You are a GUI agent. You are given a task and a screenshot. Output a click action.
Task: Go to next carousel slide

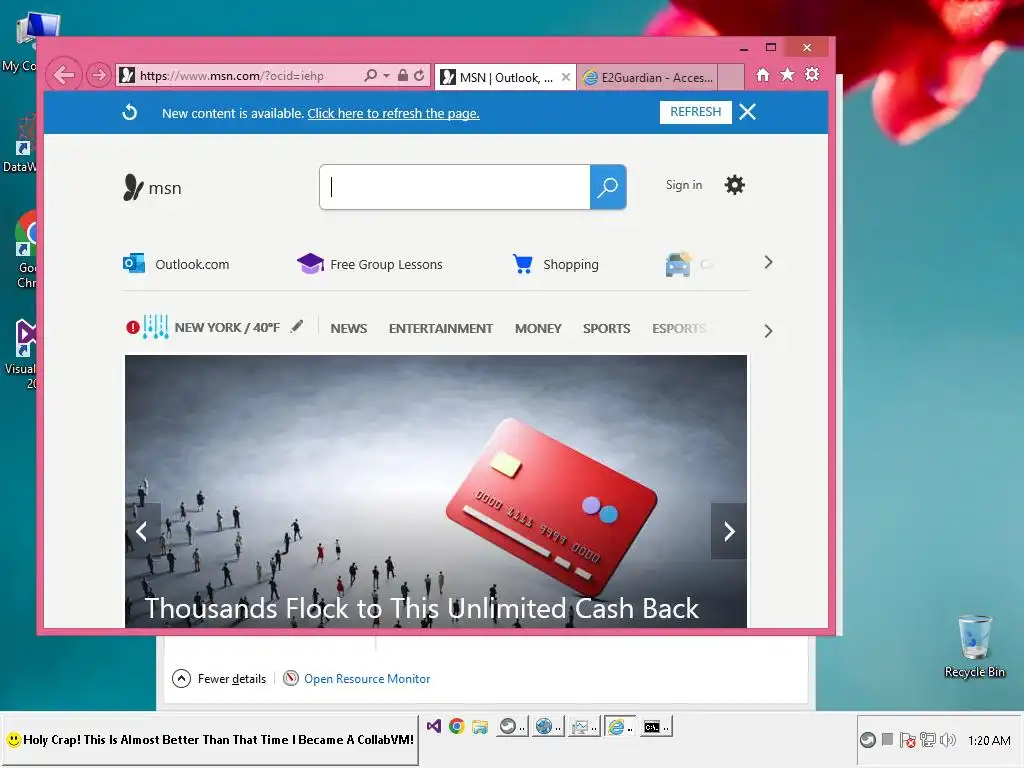click(x=729, y=531)
